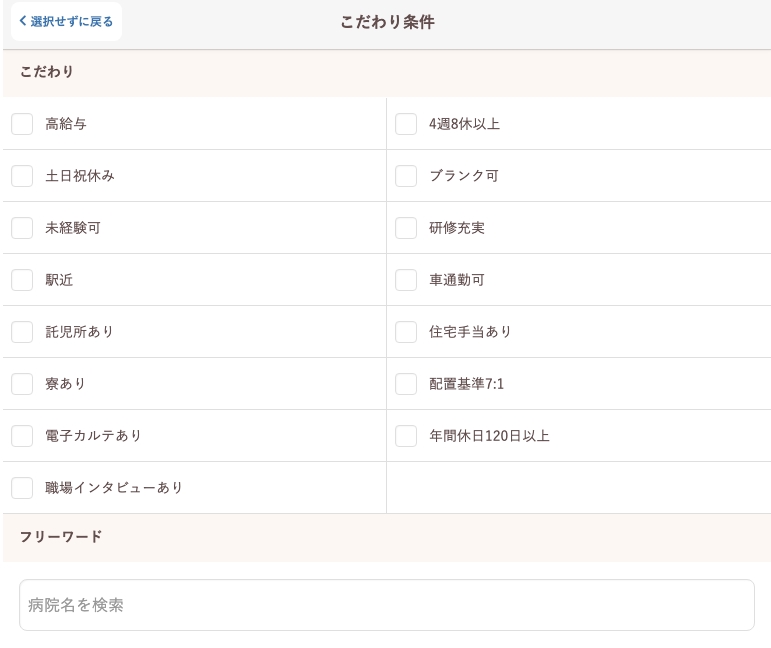Click the 年間休日120日以上 label text
This screenshot has height=648, width=771.
489,436
